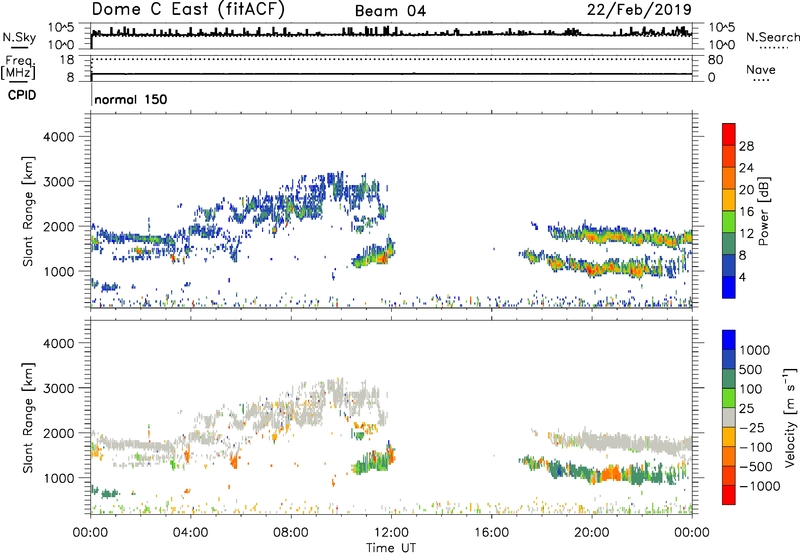Click the 'CPID' row label
Image resolution: width=800 pixels, height=554 pixels.
(22, 95)
